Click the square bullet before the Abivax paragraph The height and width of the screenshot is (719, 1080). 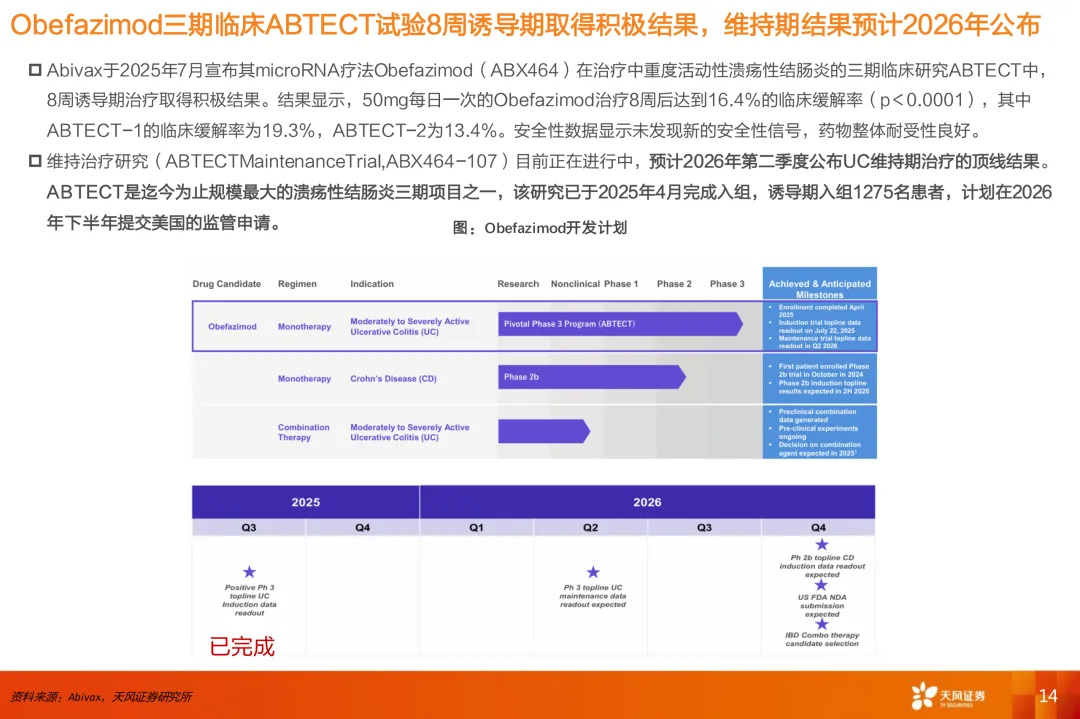click(x=35, y=70)
